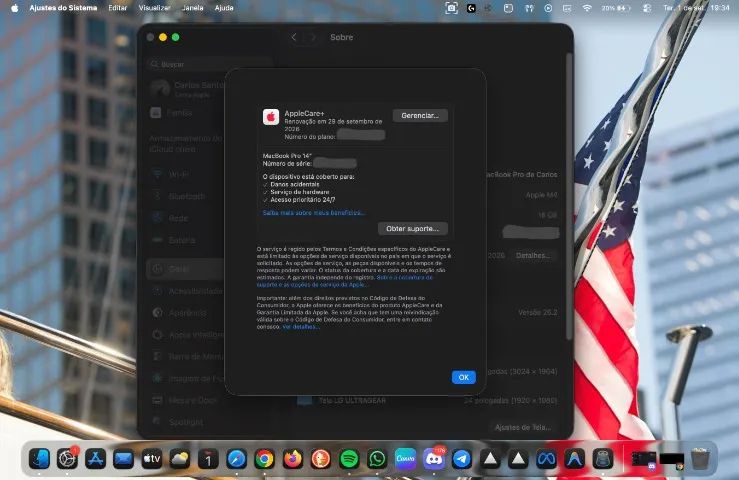Select Spotlight in the settings sidebar

pos(186,422)
